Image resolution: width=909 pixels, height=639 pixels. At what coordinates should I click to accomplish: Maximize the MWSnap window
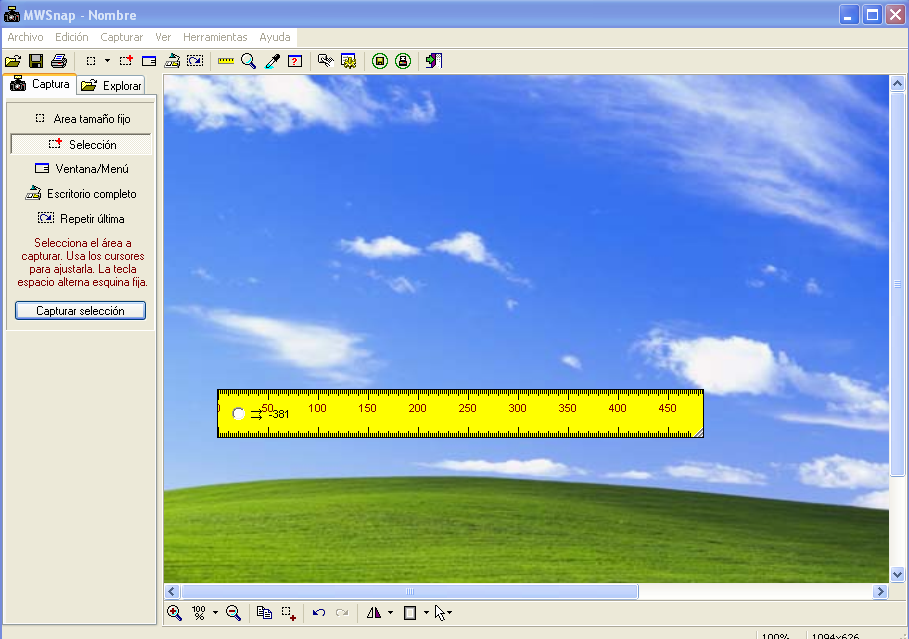point(872,14)
